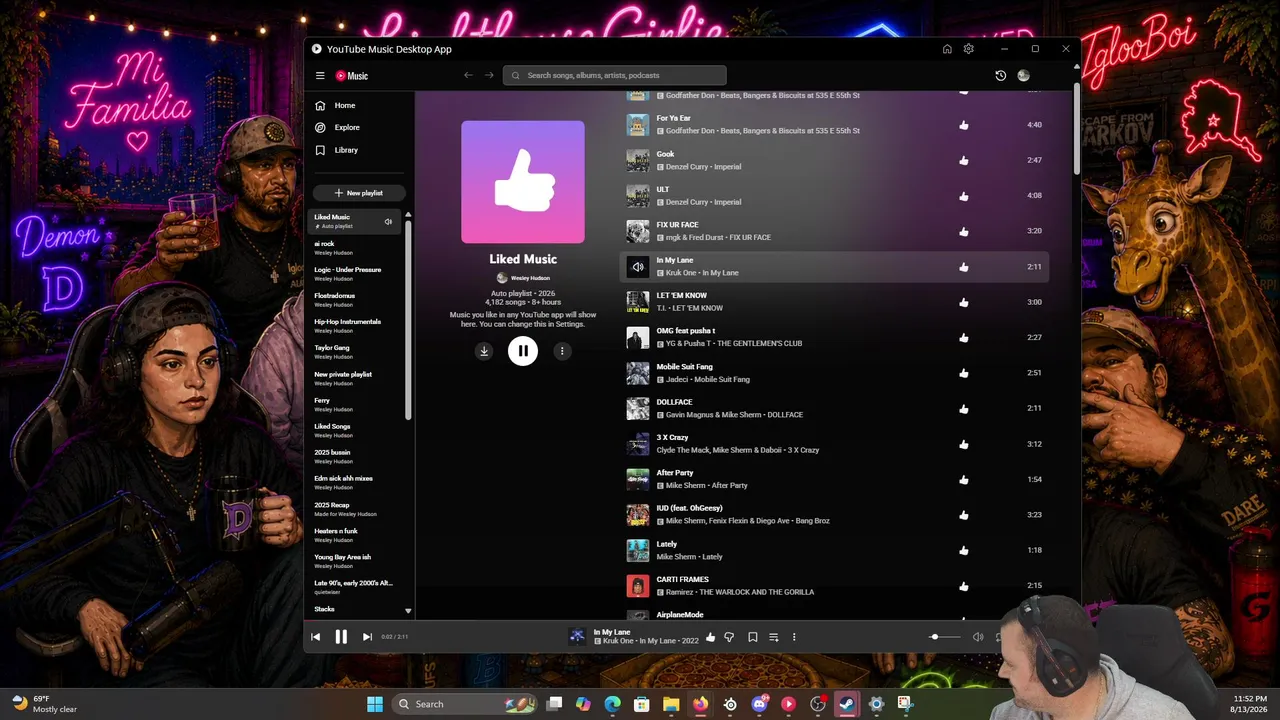
Task: Open Microsoft Edge from taskbar
Action: click(613, 704)
